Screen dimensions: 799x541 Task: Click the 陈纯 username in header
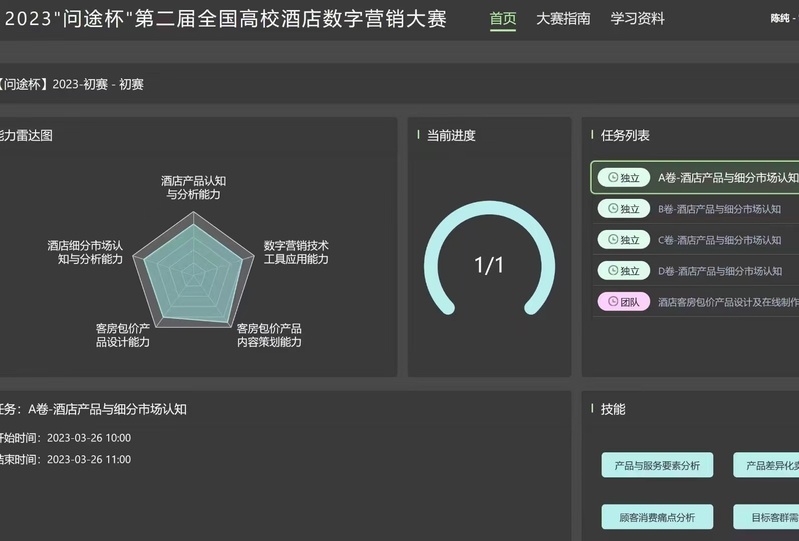coord(780,19)
